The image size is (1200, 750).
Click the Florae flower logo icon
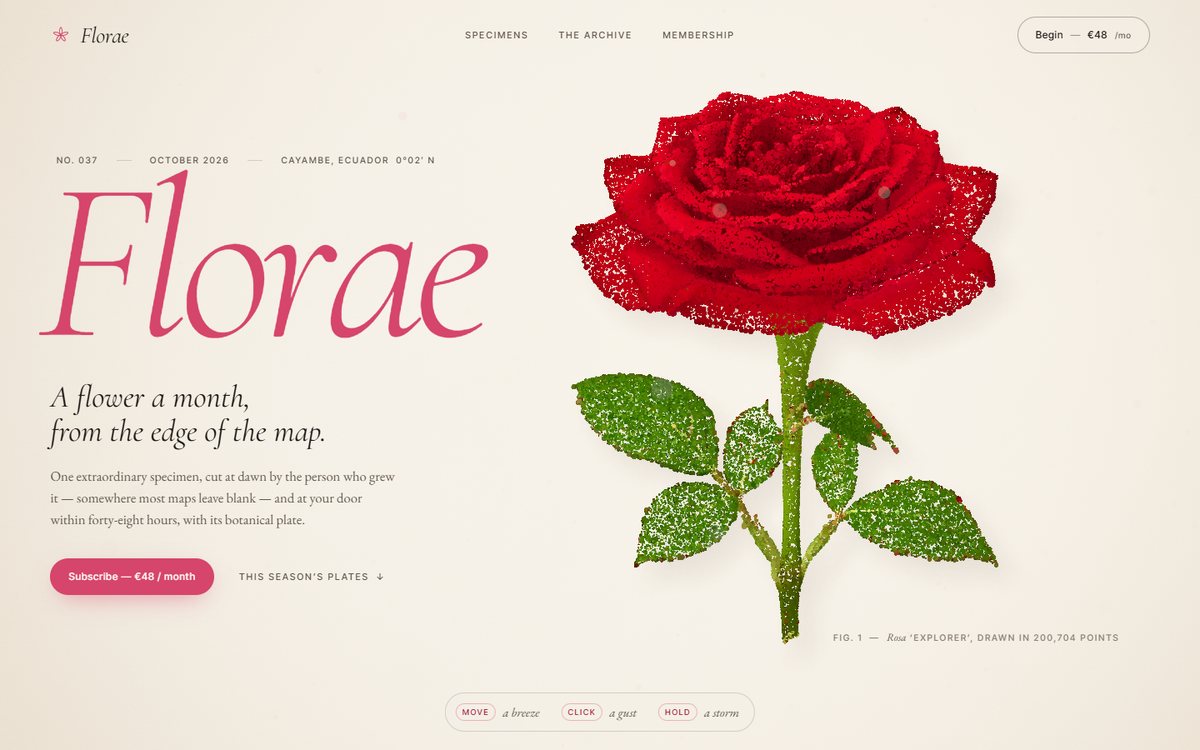(61, 35)
